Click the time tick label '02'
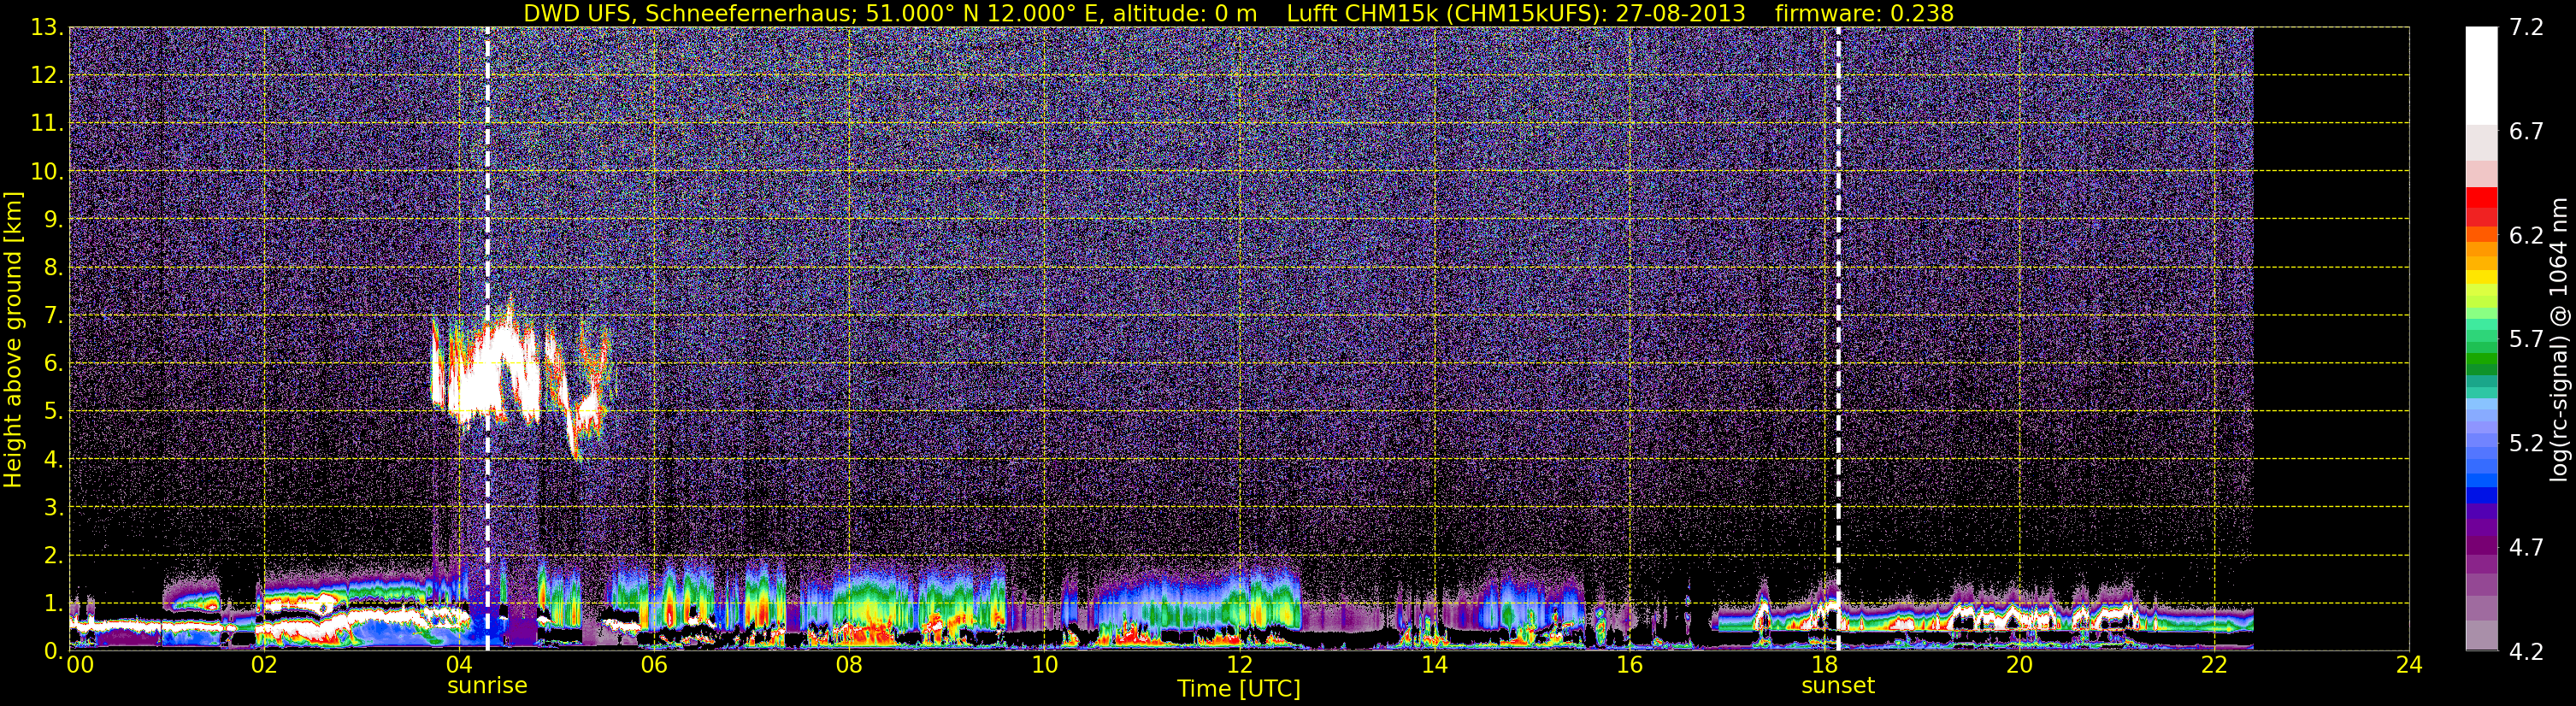The image size is (2576, 706). [x=264, y=666]
